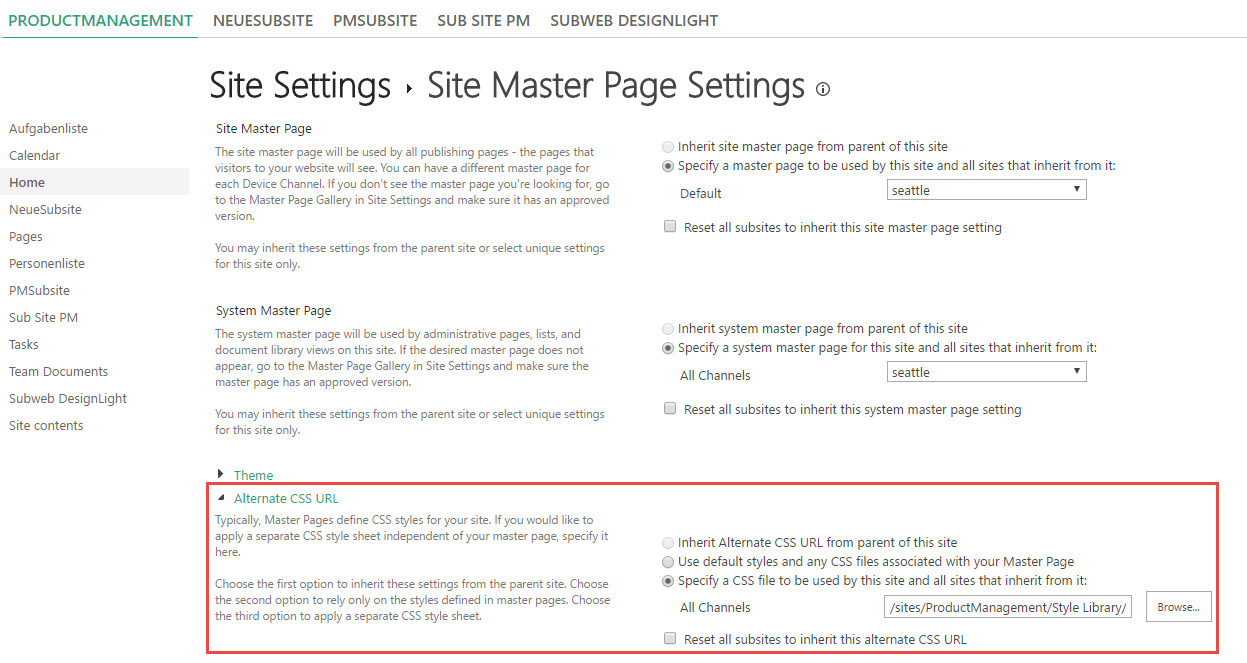1247x663 pixels.
Task: Open Subweb DesignLight in the left sidebar
Action: coord(68,399)
